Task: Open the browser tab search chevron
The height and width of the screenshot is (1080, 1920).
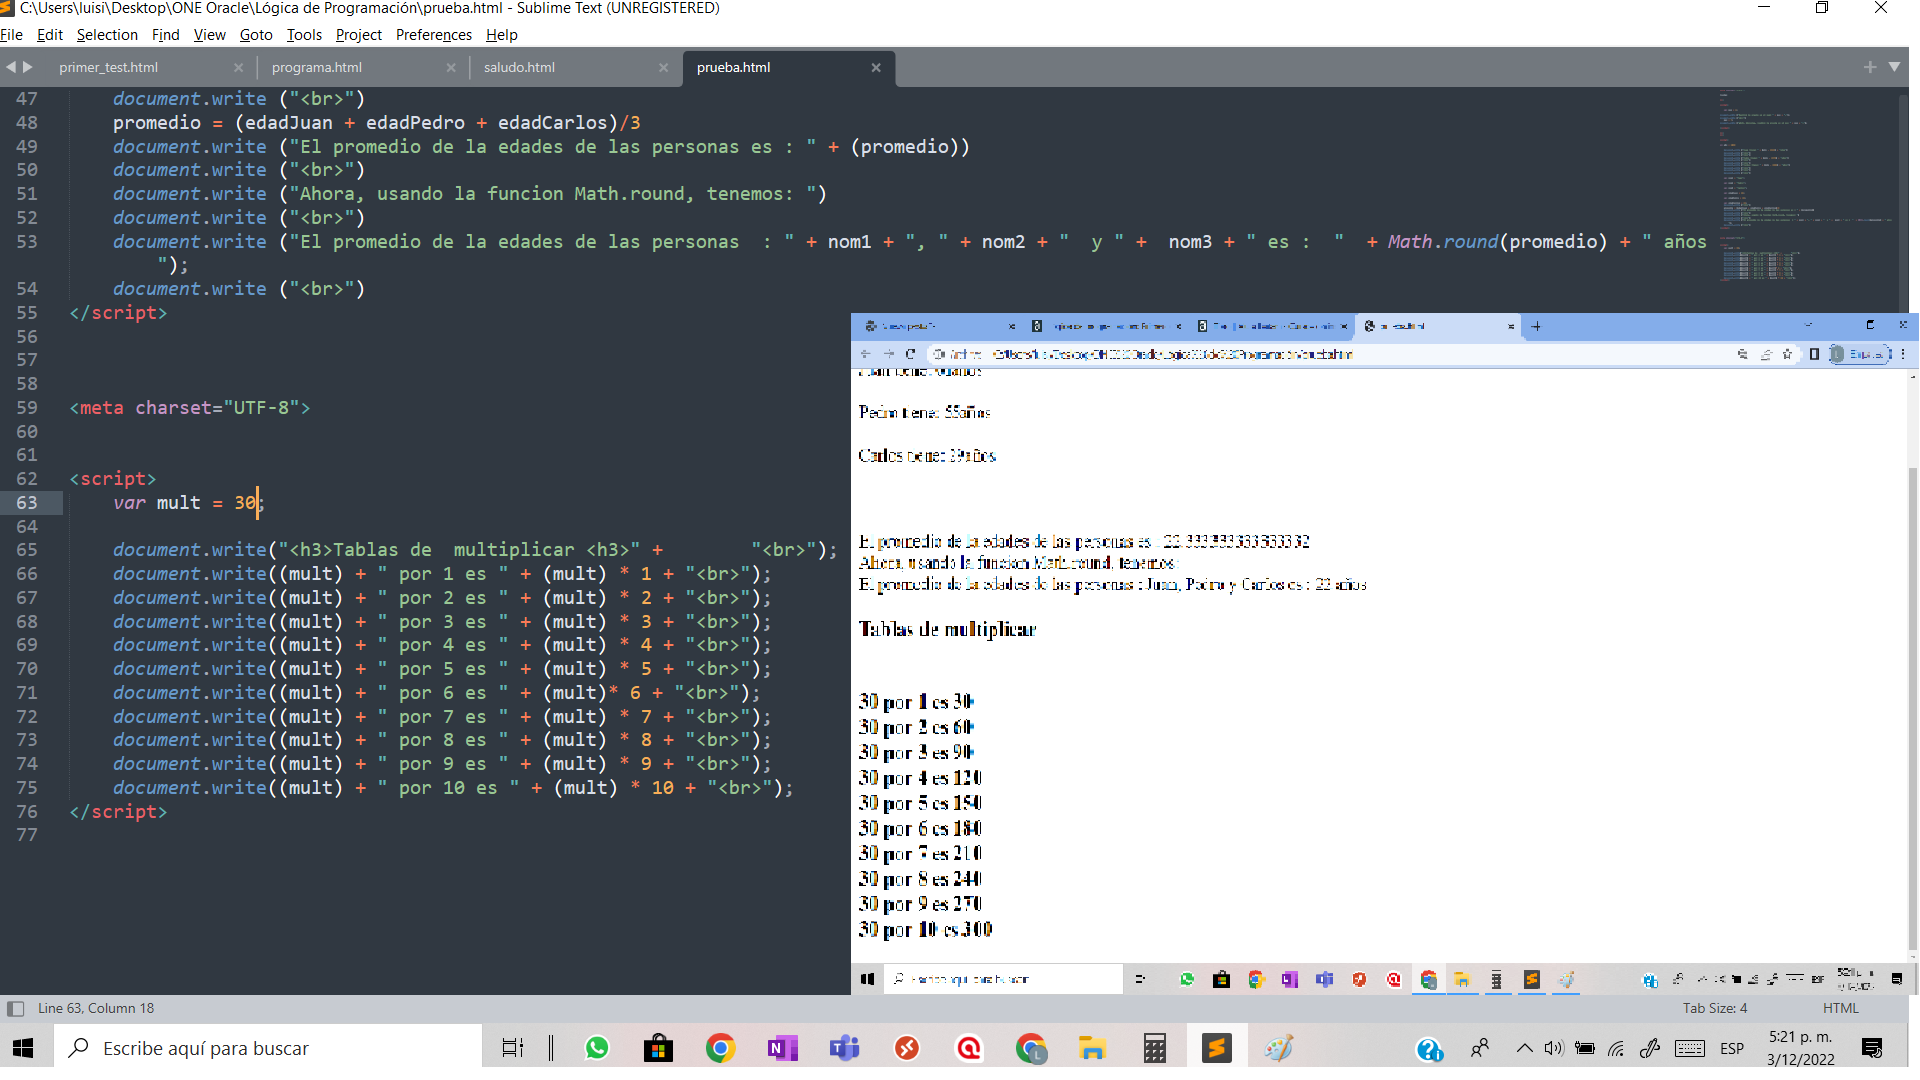Action: pyautogui.click(x=1808, y=325)
